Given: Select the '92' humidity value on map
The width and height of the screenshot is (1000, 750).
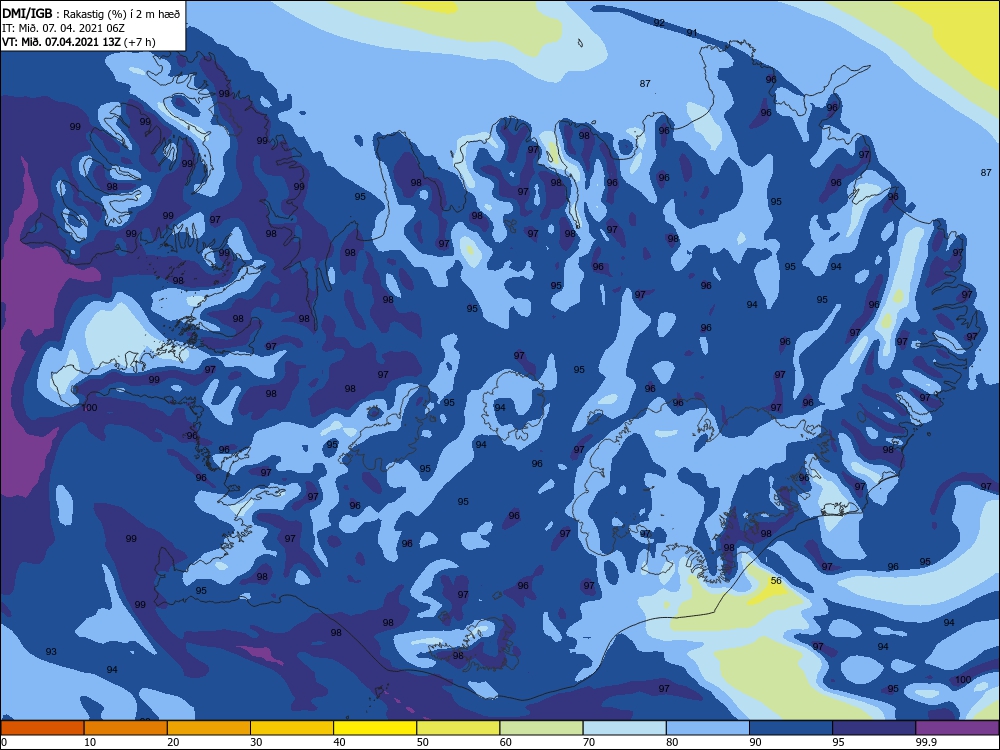Looking at the screenshot, I should point(659,22).
